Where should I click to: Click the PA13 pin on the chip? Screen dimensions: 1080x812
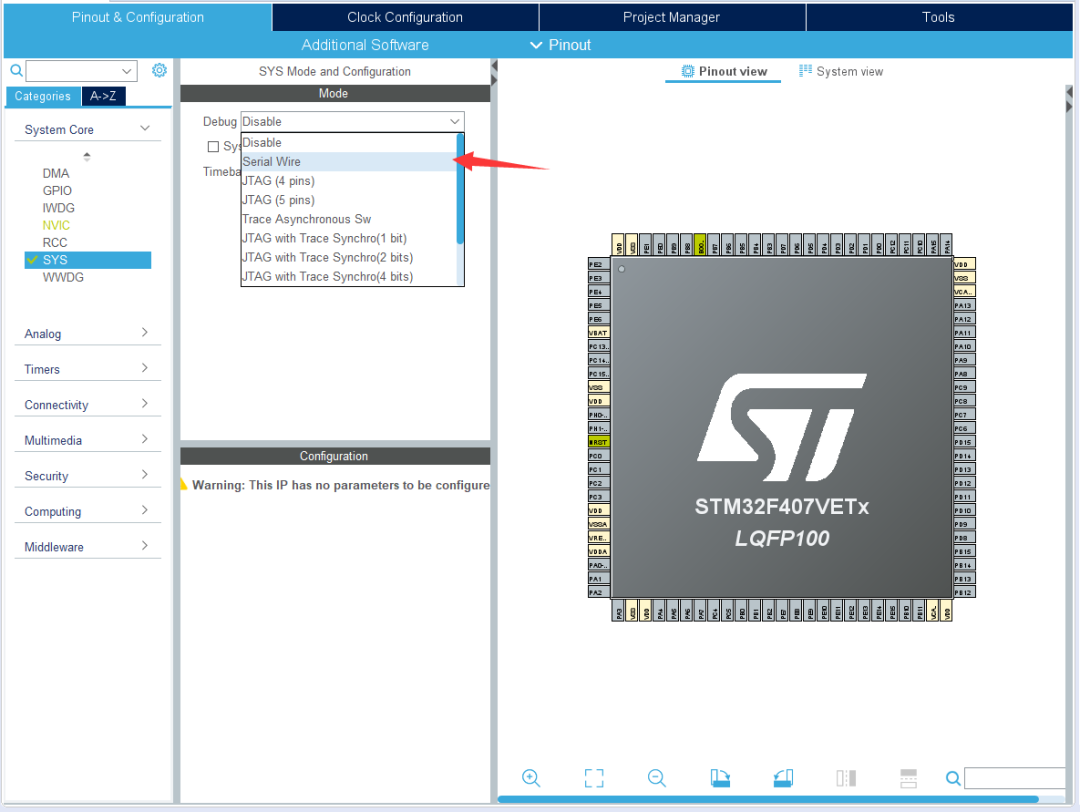pos(964,305)
